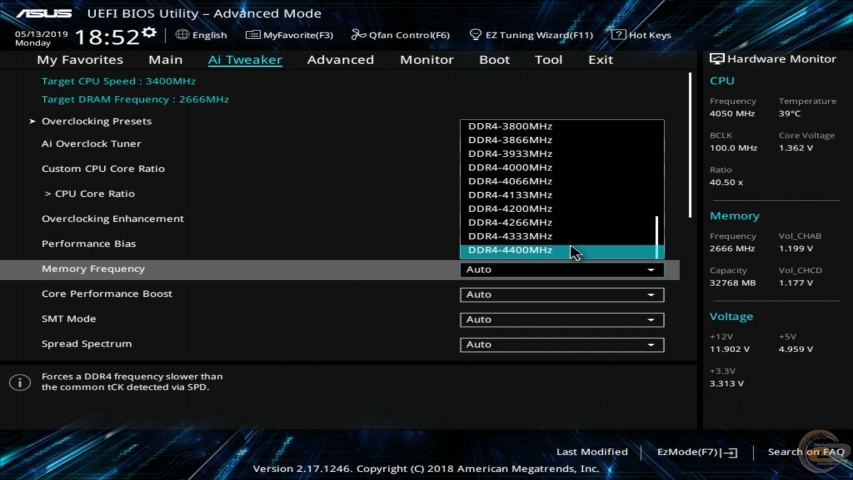Switch to the Main tab

tap(165, 59)
